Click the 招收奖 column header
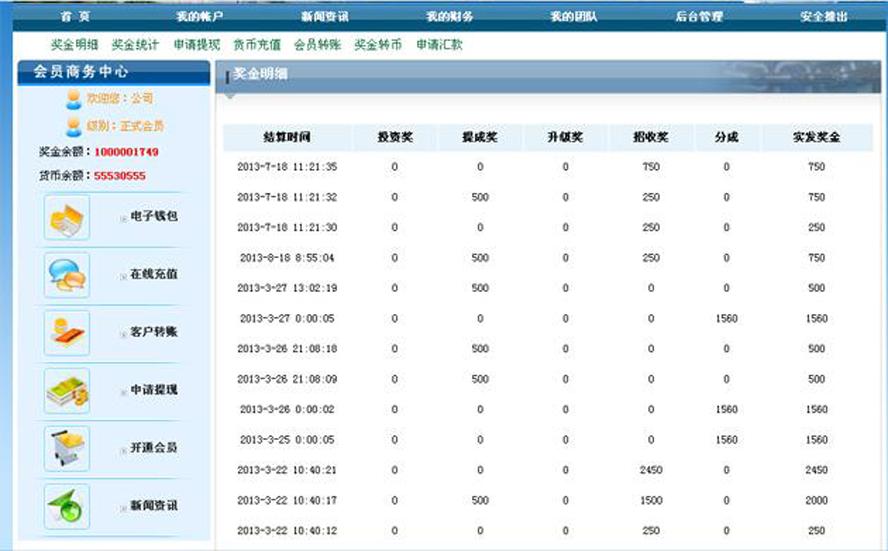Screen dimensions: 888x551 click(x=651, y=137)
